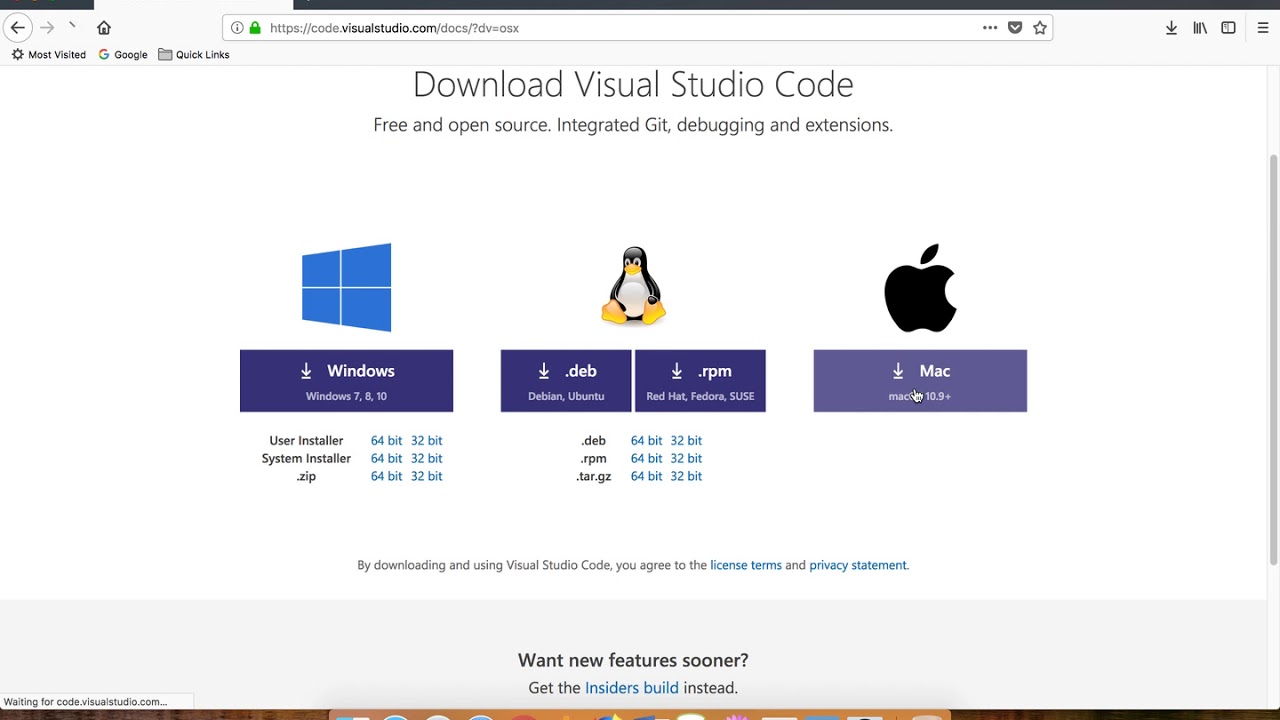Viewport: 1280px width, 720px height.
Task: Click 64 bit link in Linux .deb row
Action: [x=646, y=440]
